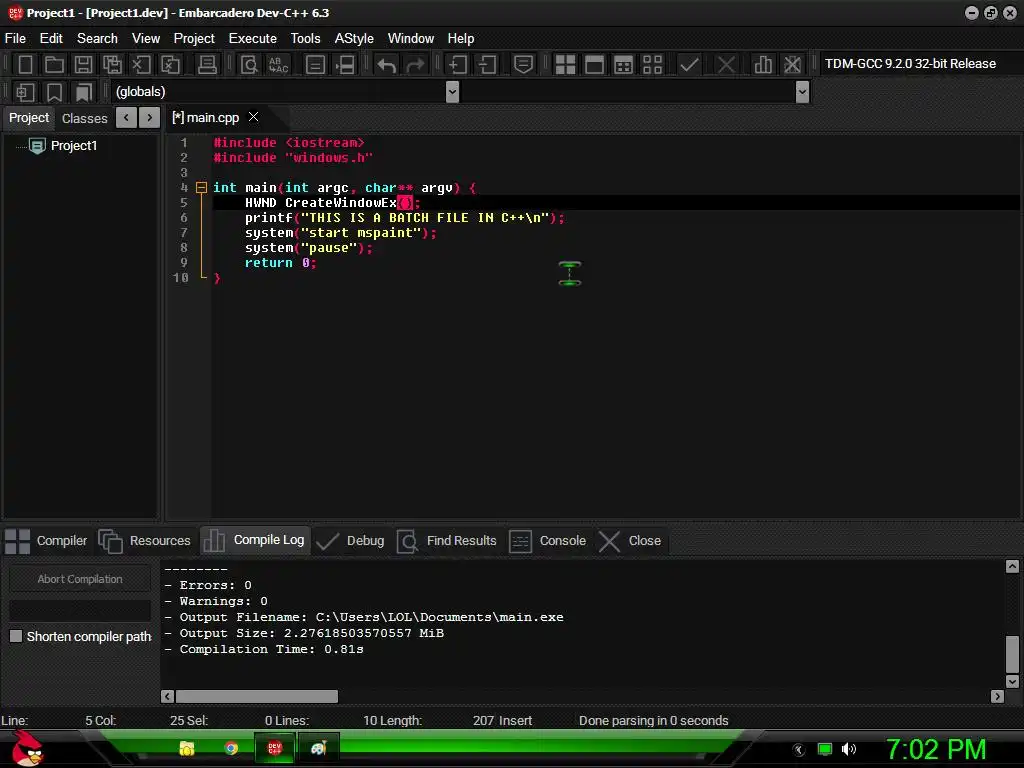Click the Toggle bookmark icon

tap(54, 92)
